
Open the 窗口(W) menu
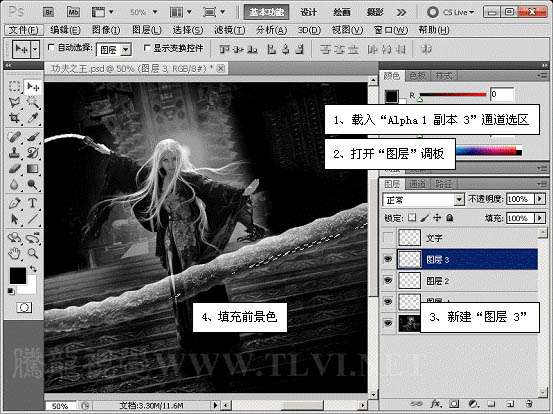[x=391, y=30]
